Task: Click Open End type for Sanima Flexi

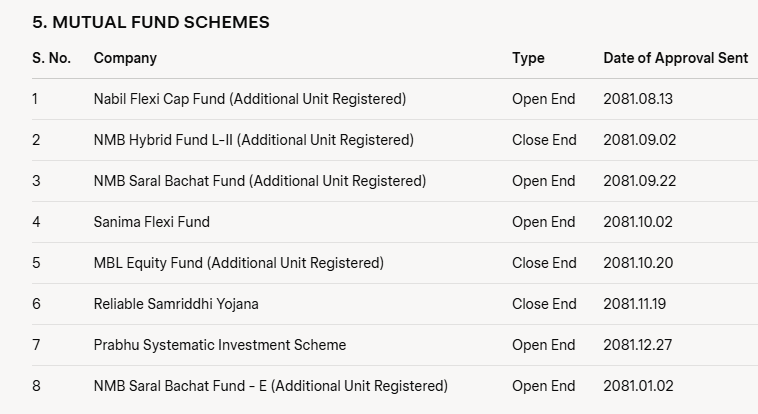Action: 544,222
